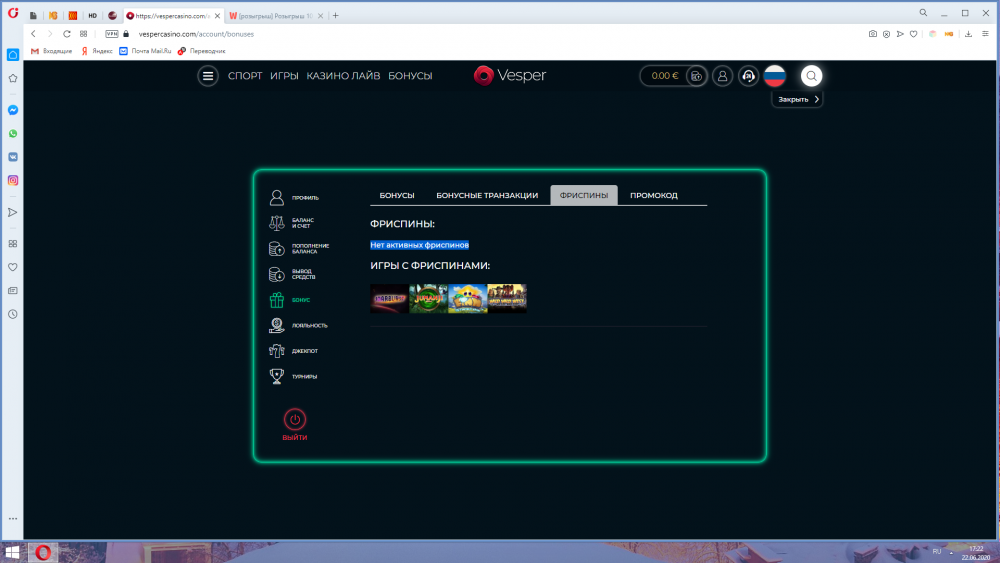1000x563 pixels.
Task: Click the search magnifier icon in site header
Action: click(811, 76)
